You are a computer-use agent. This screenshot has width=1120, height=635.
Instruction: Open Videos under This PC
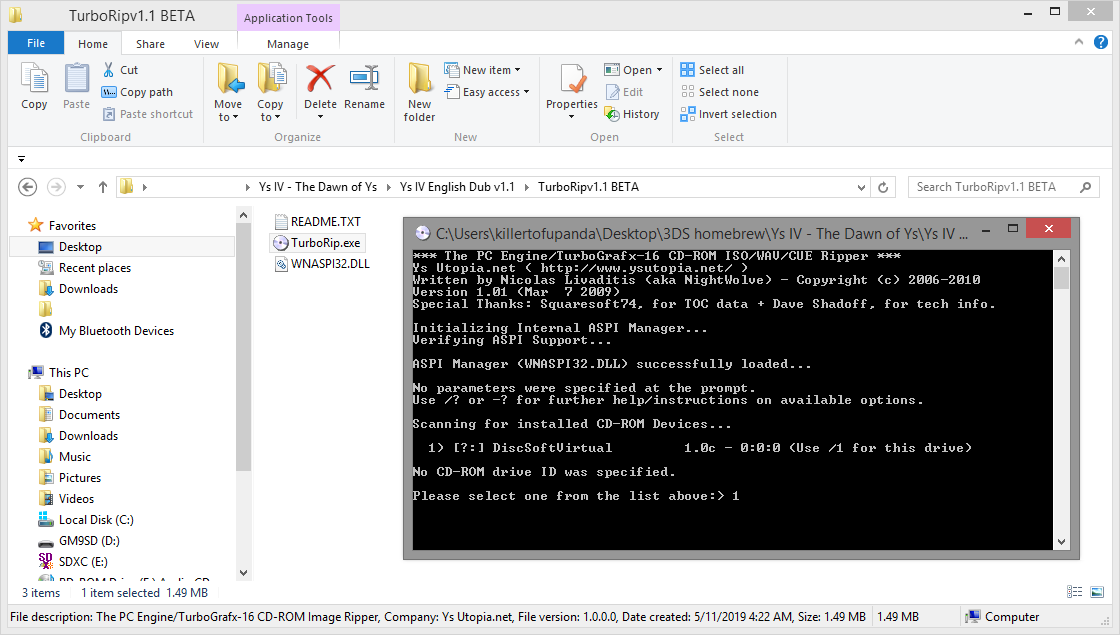coord(76,499)
